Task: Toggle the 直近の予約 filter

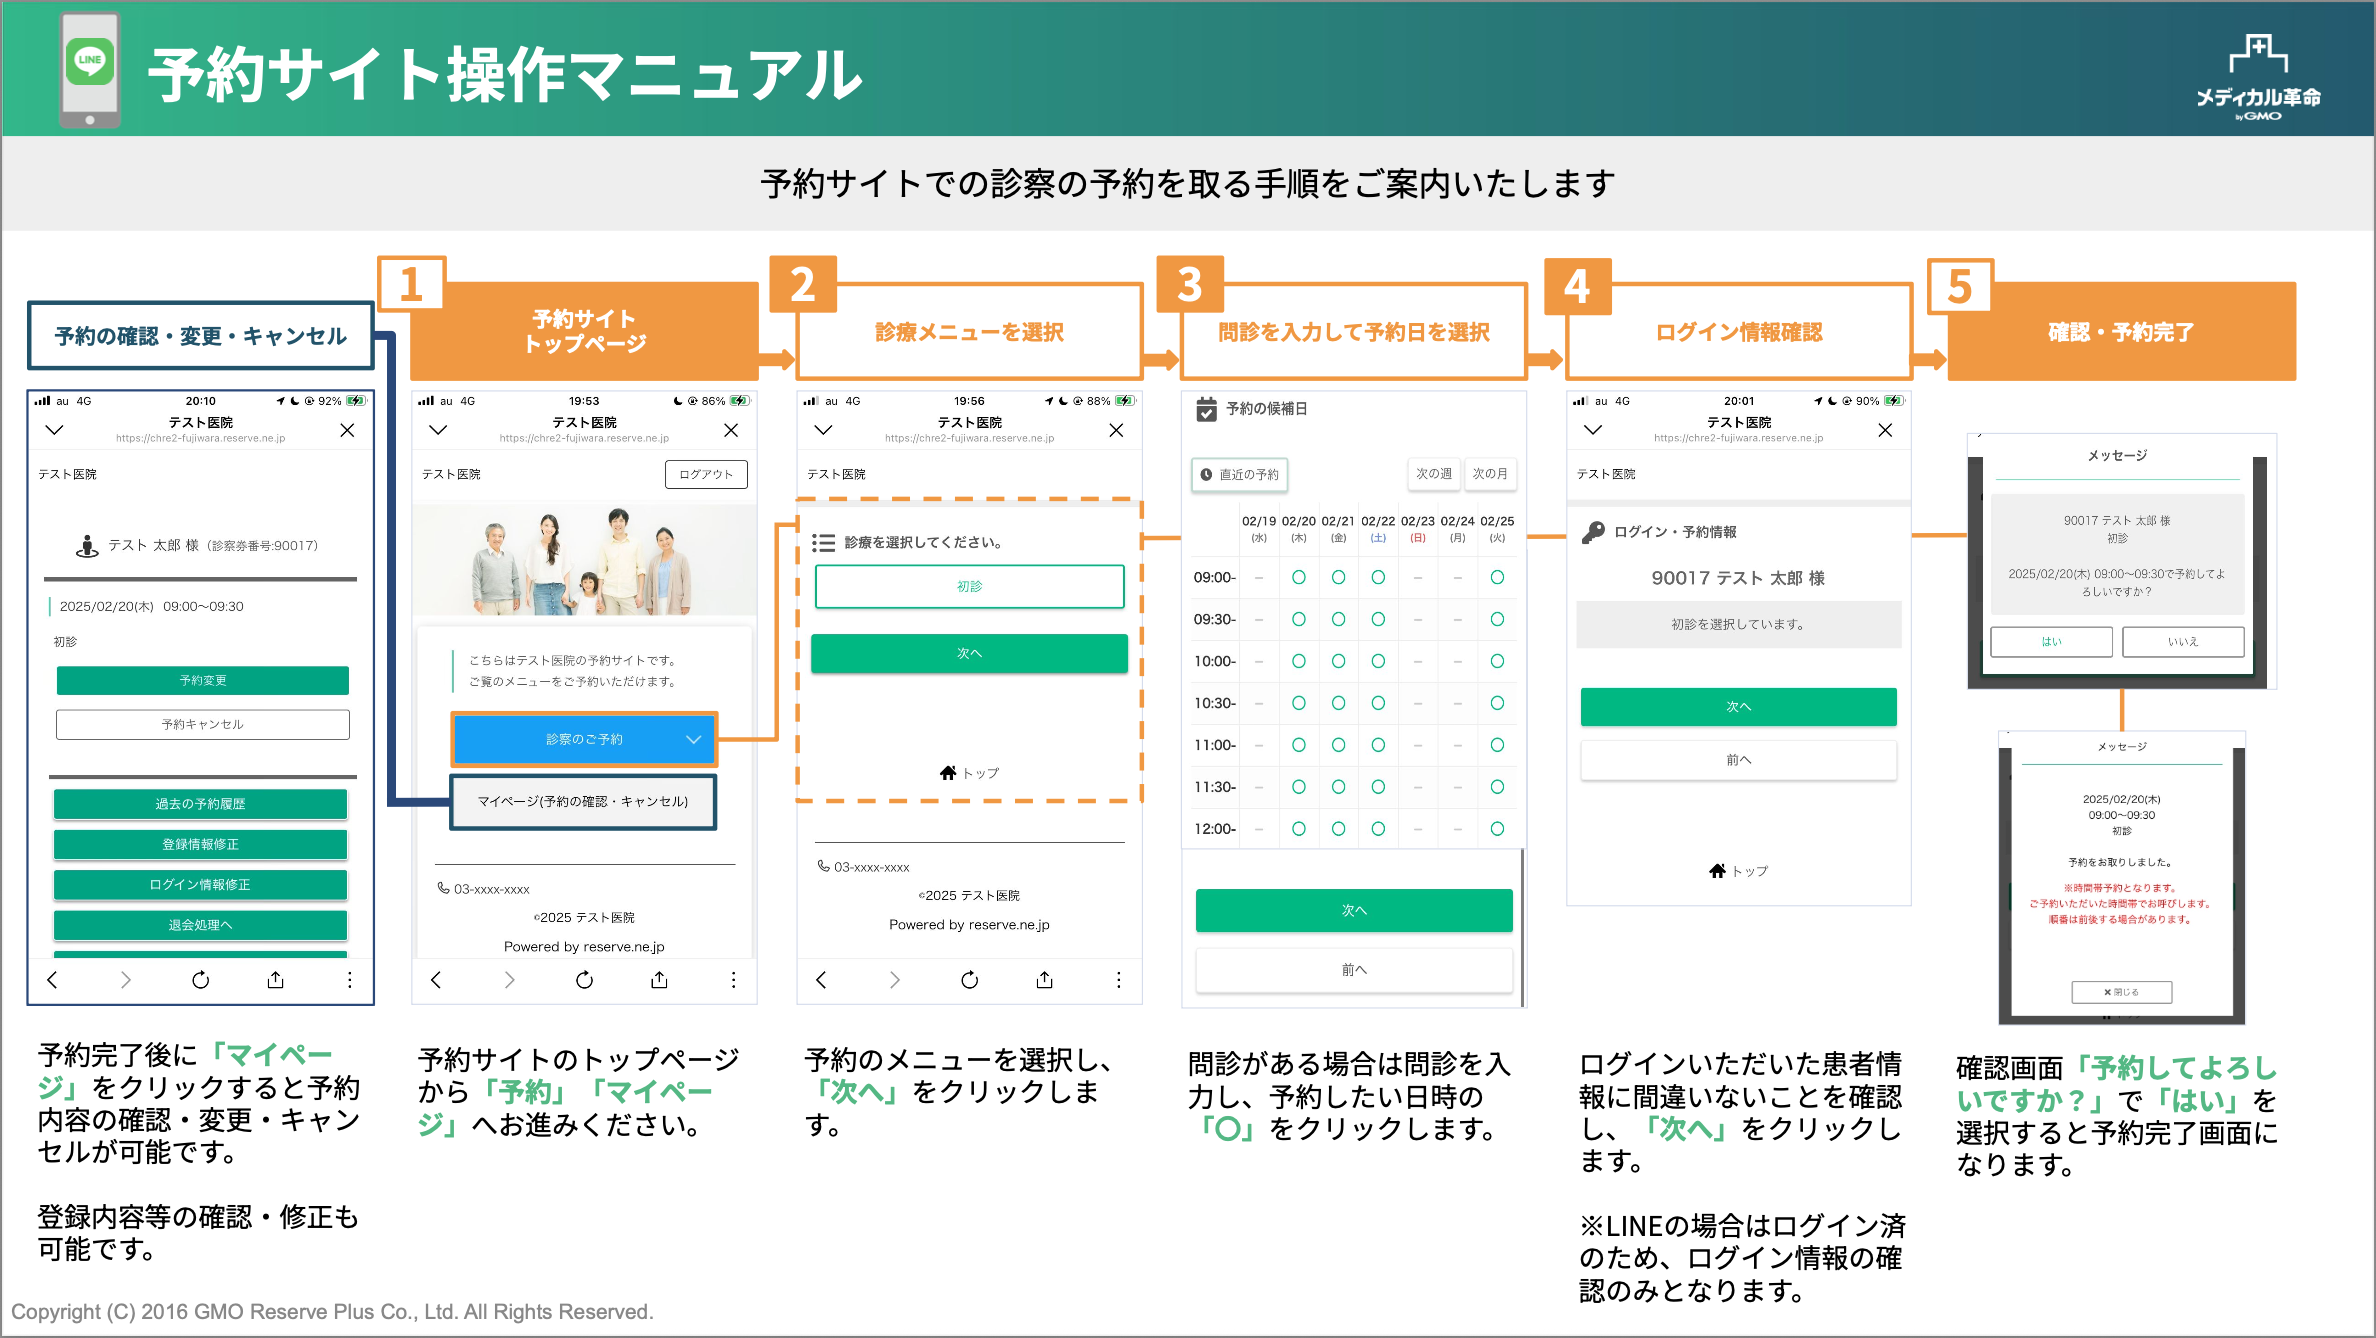Action: pyautogui.click(x=1239, y=475)
